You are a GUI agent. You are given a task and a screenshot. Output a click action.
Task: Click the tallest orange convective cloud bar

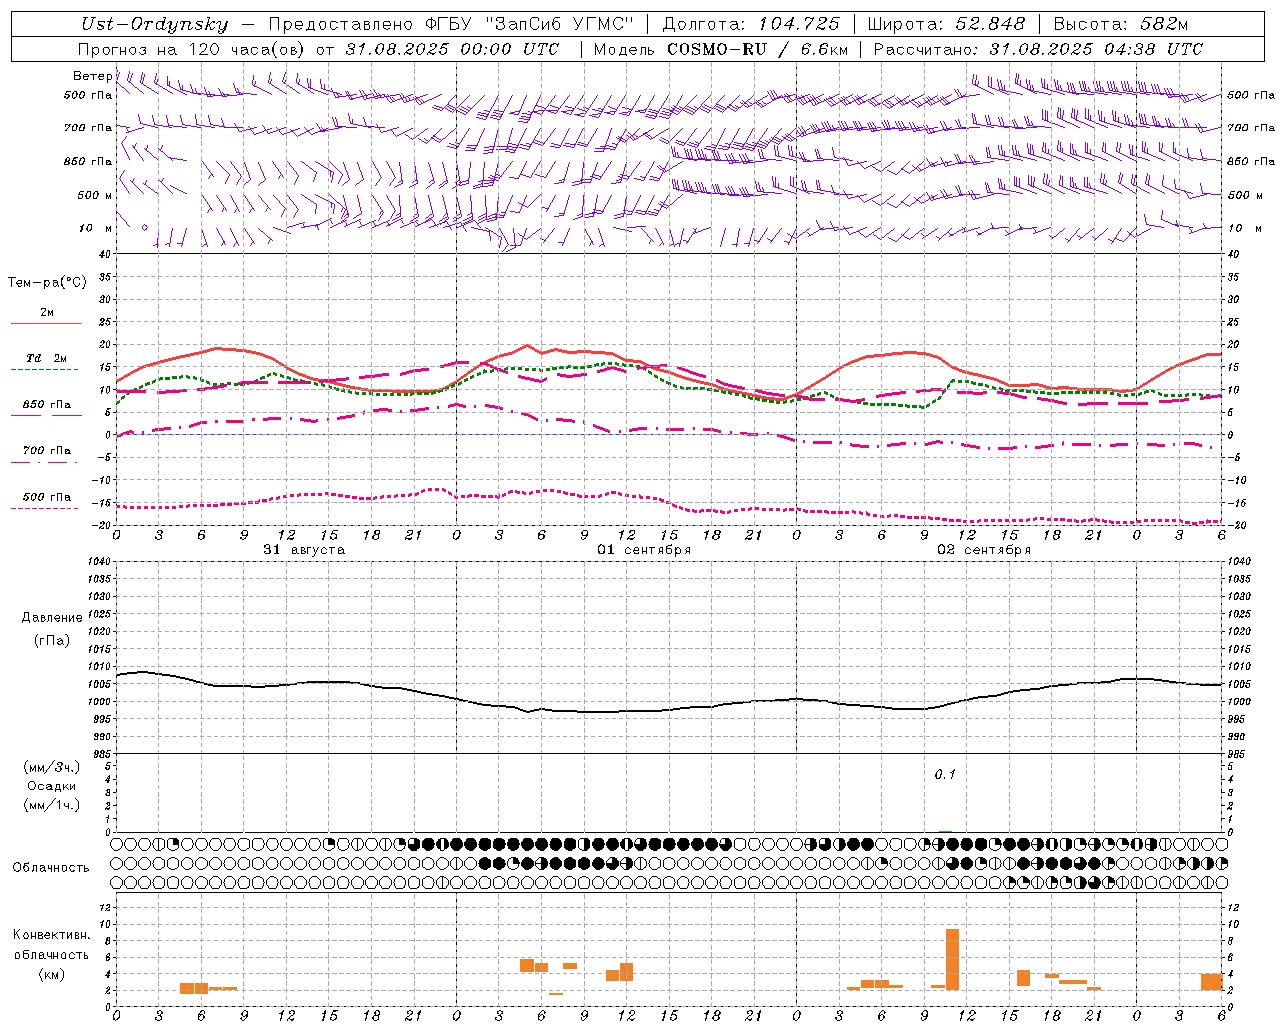[952, 960]
